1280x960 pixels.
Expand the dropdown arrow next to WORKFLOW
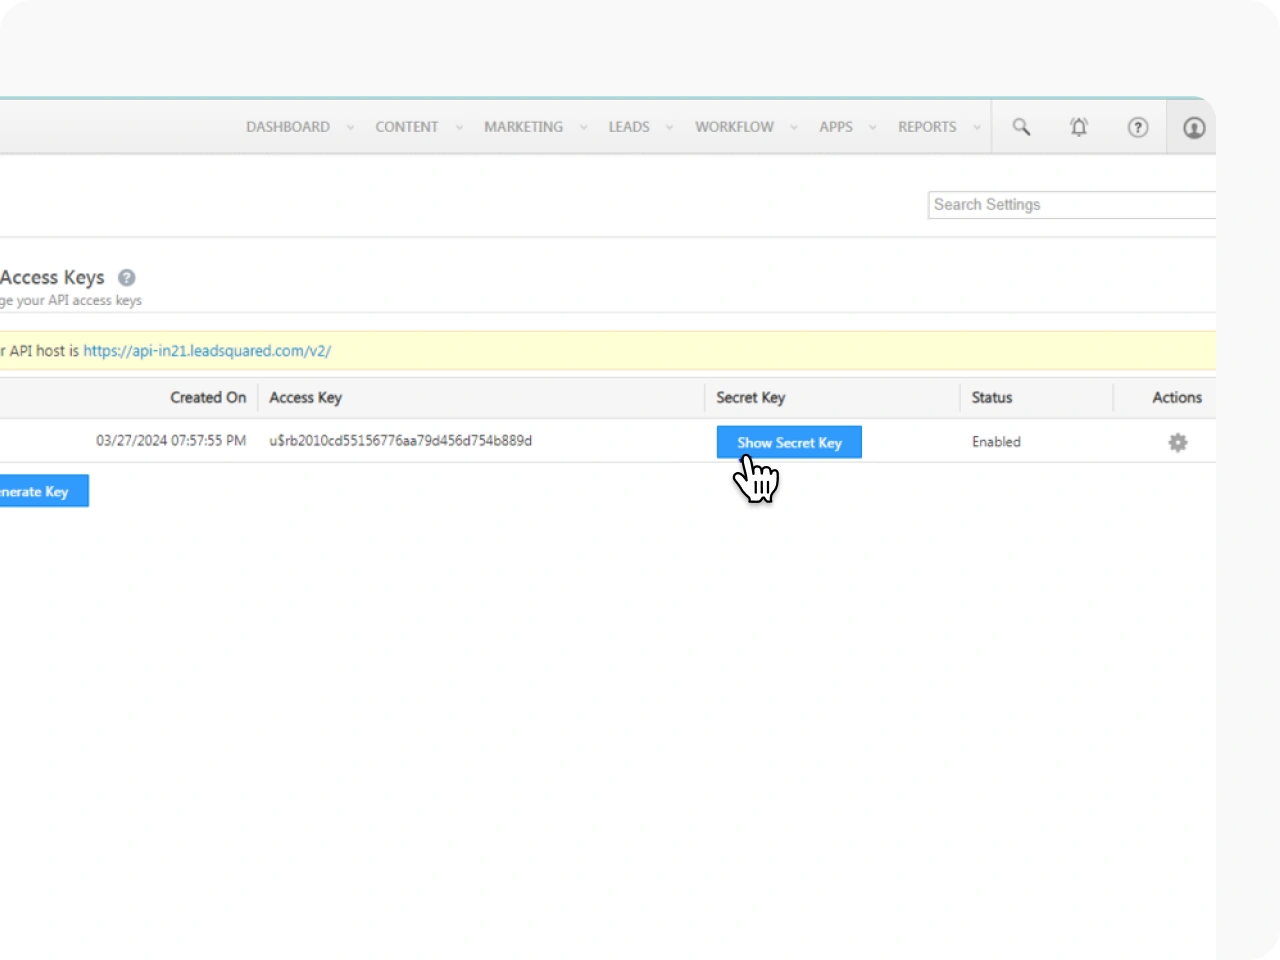794,128
